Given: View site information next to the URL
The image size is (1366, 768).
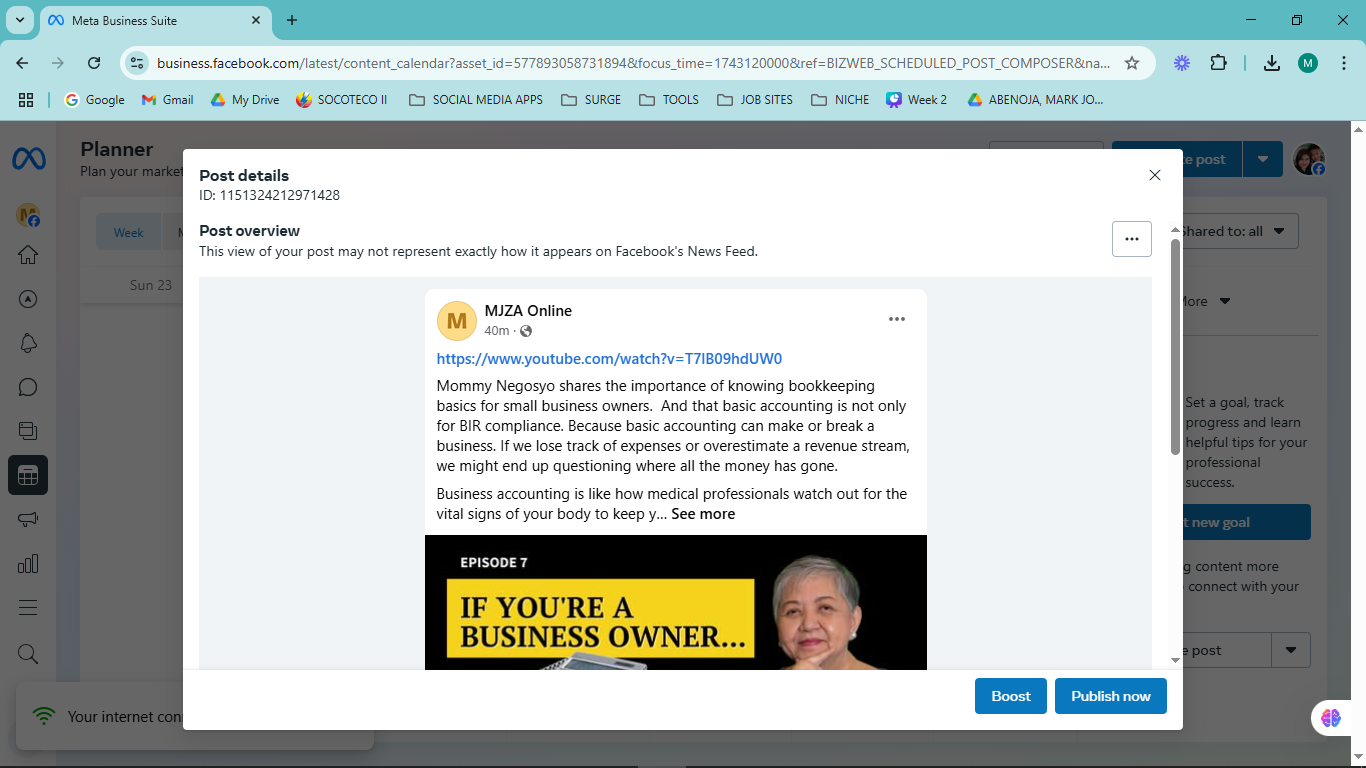Looking at the screenshot, I should click(137, 63).
